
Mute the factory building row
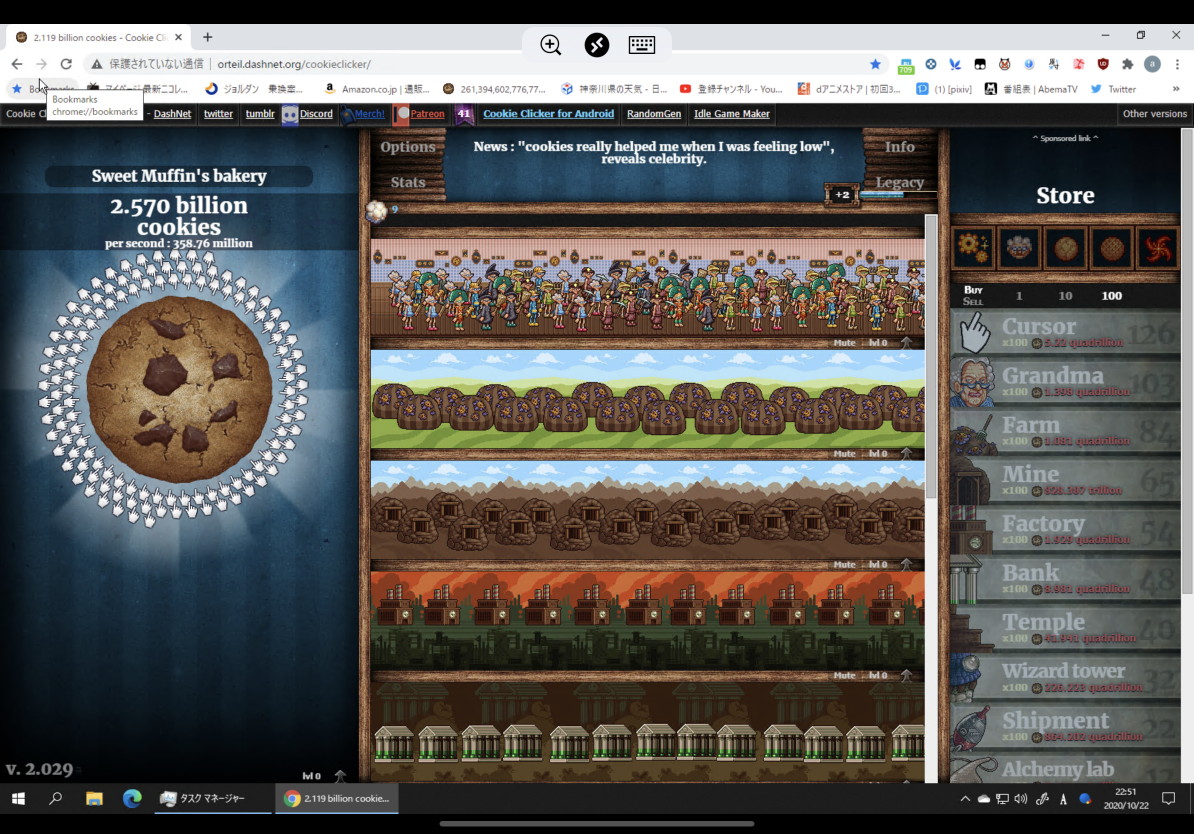point(844,675)
